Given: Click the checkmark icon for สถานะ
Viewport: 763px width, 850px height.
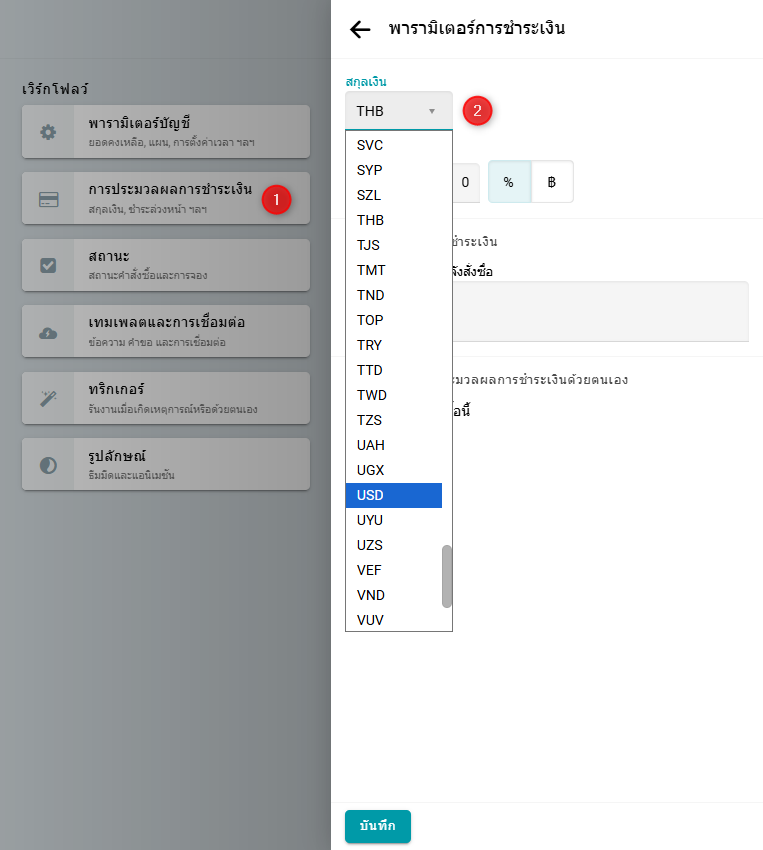Looking at the screenshot, I should [x=48, y=265].
